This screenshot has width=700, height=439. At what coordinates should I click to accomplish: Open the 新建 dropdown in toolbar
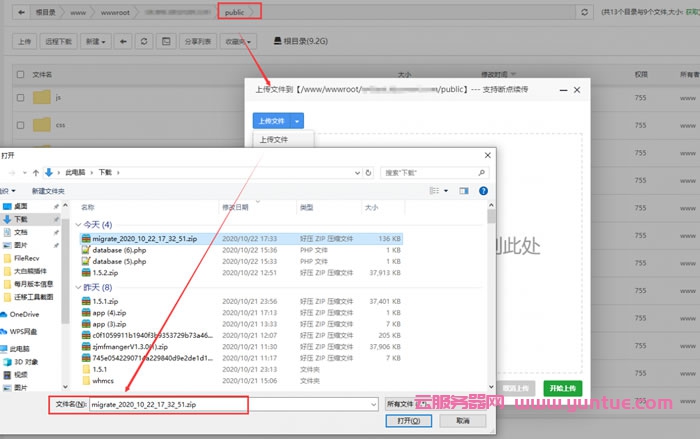96,42
